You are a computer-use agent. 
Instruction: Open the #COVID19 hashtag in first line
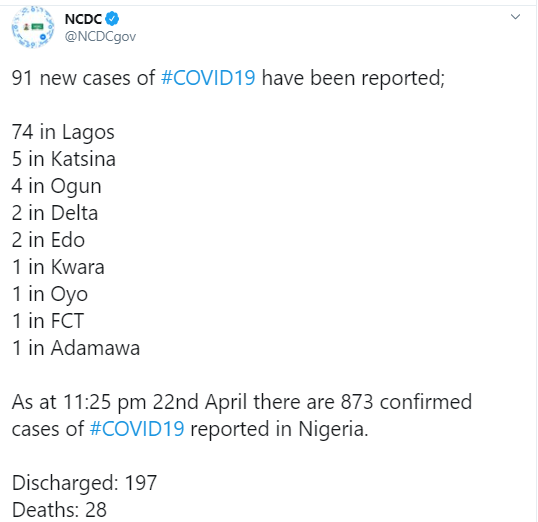point(208,78)
